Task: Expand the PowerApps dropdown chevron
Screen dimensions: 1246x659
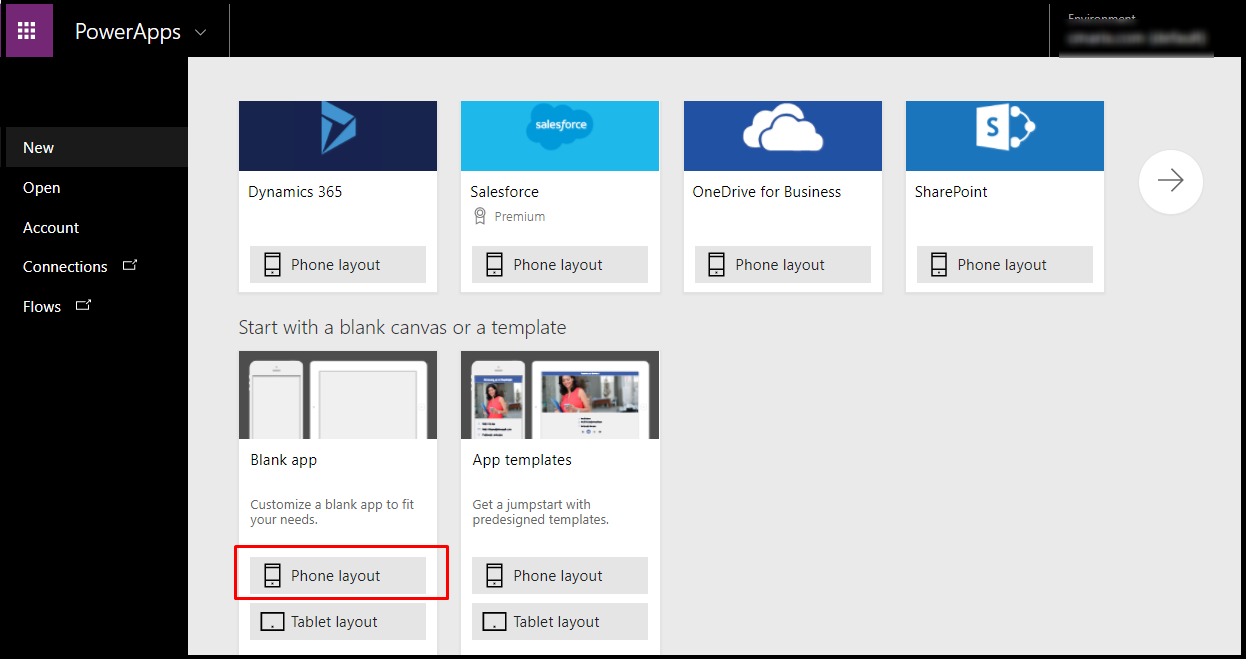Action: tap(200, 32)
